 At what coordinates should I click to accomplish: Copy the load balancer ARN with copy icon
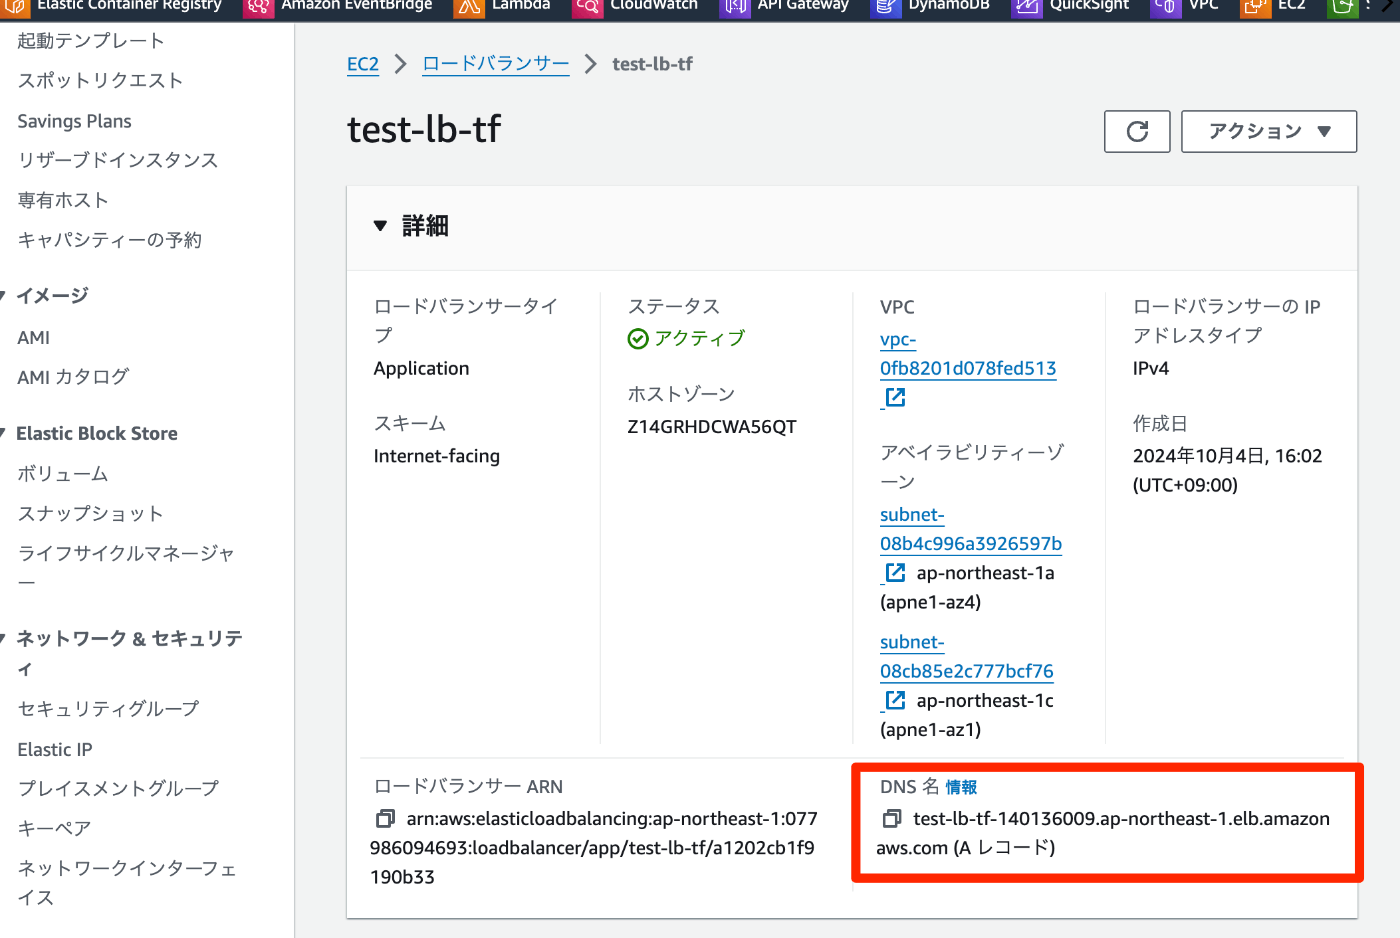click(x=385, y=819)
